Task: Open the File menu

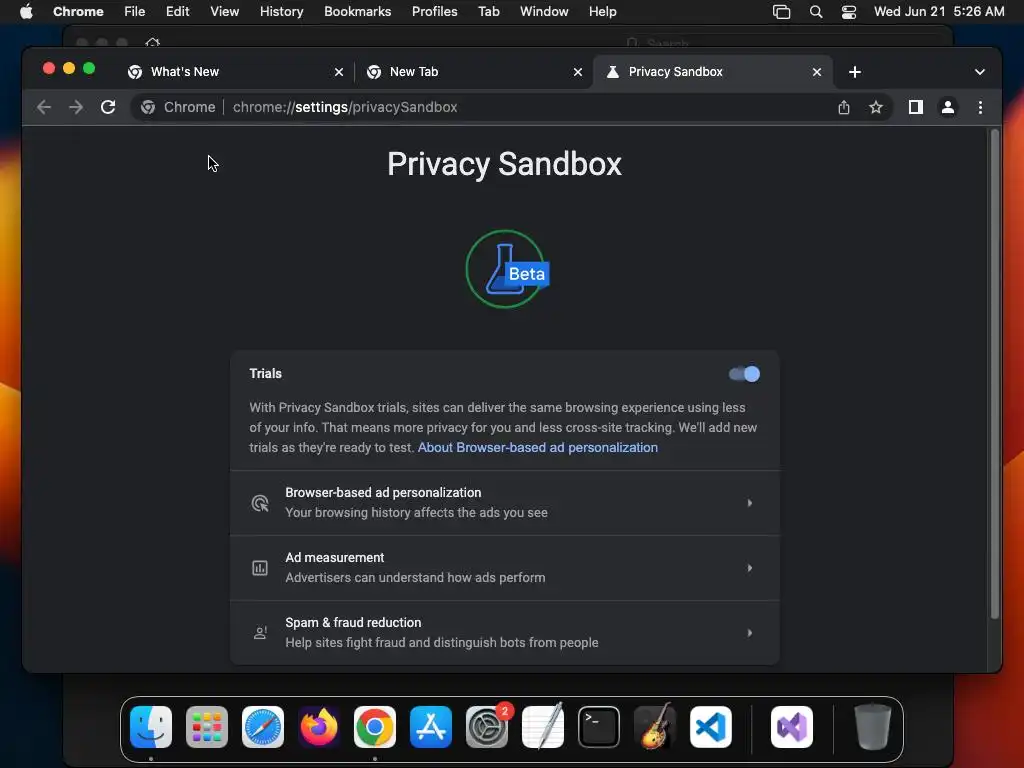Action: pos(135,11)
